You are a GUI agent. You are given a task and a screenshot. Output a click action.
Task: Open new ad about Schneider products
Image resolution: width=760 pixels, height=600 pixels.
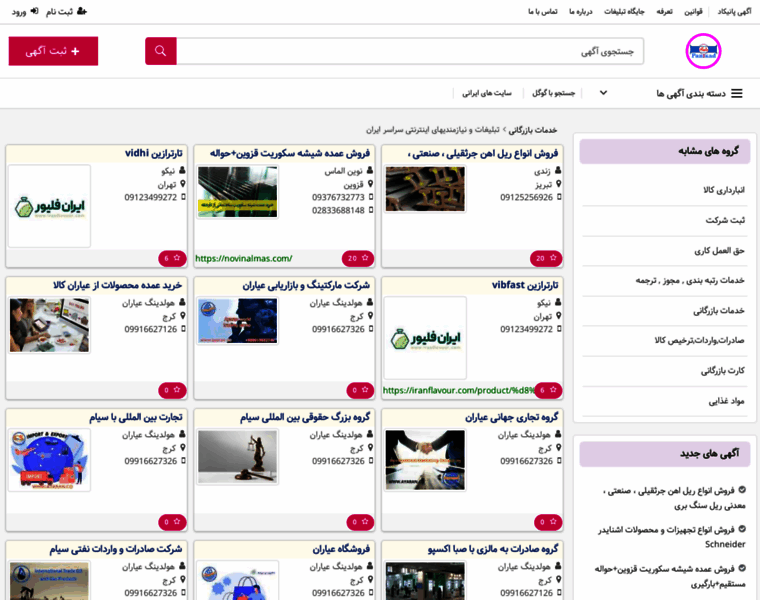click(672, 537)
